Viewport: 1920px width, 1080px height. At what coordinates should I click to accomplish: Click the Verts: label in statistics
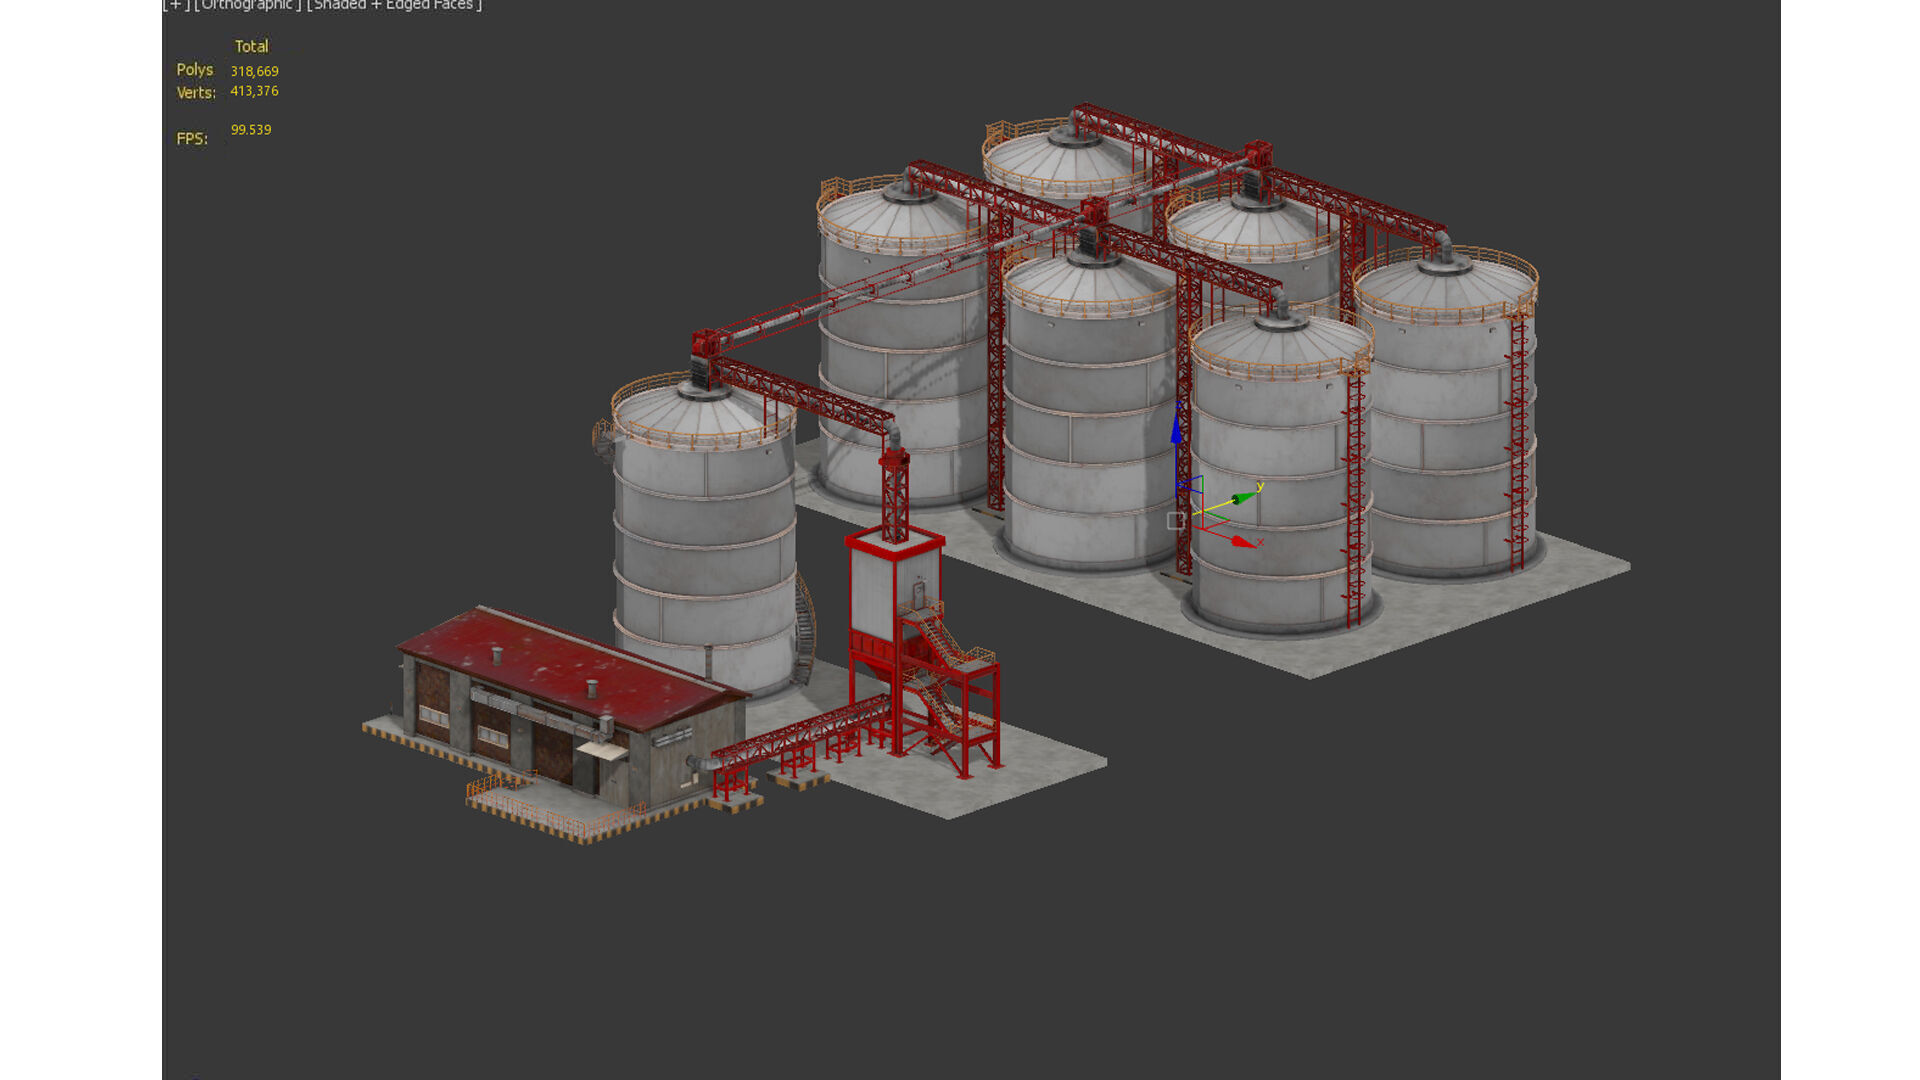pos(196,92)
